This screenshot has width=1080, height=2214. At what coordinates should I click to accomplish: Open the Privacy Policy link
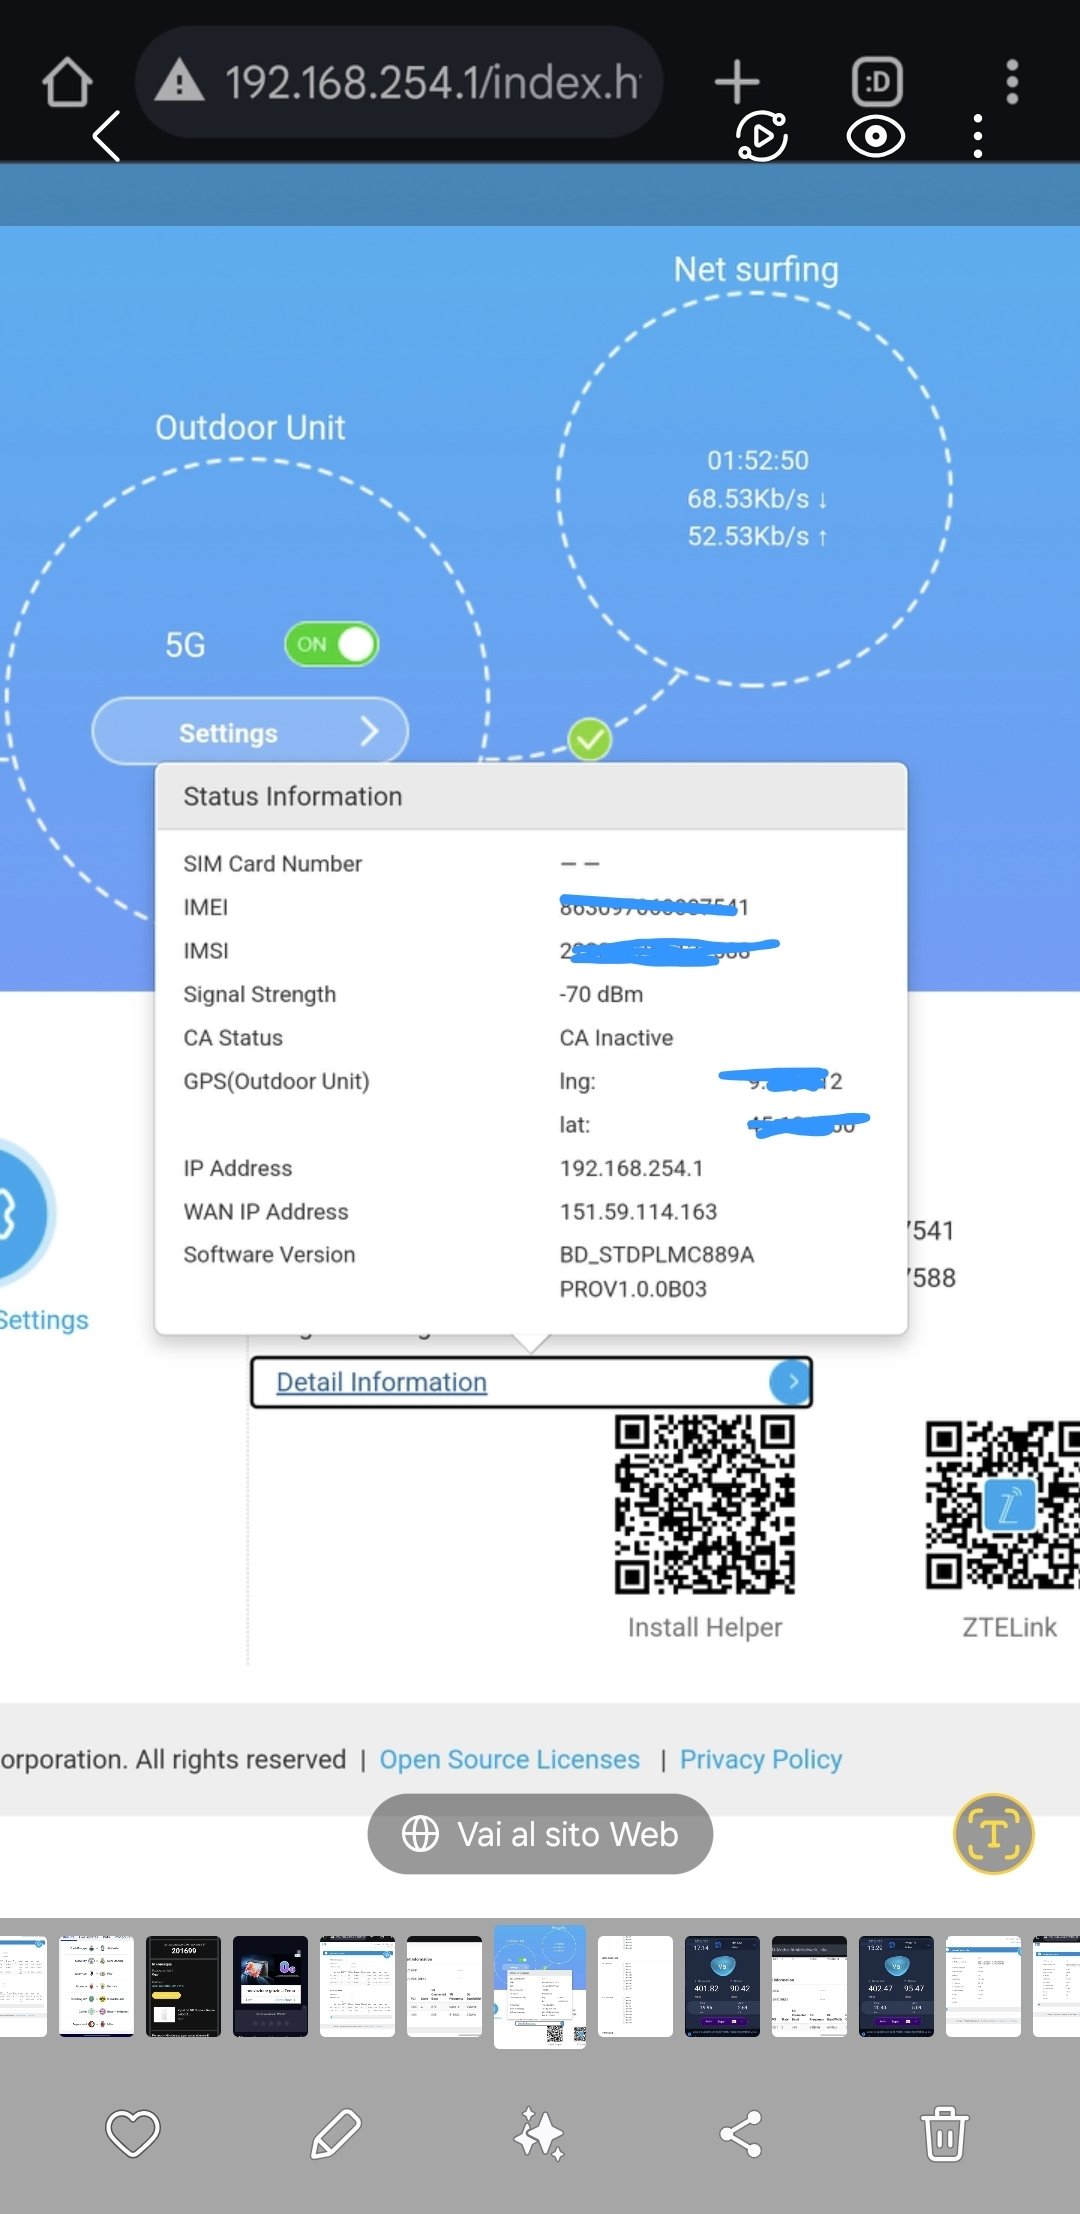(x=760, y=1759)
